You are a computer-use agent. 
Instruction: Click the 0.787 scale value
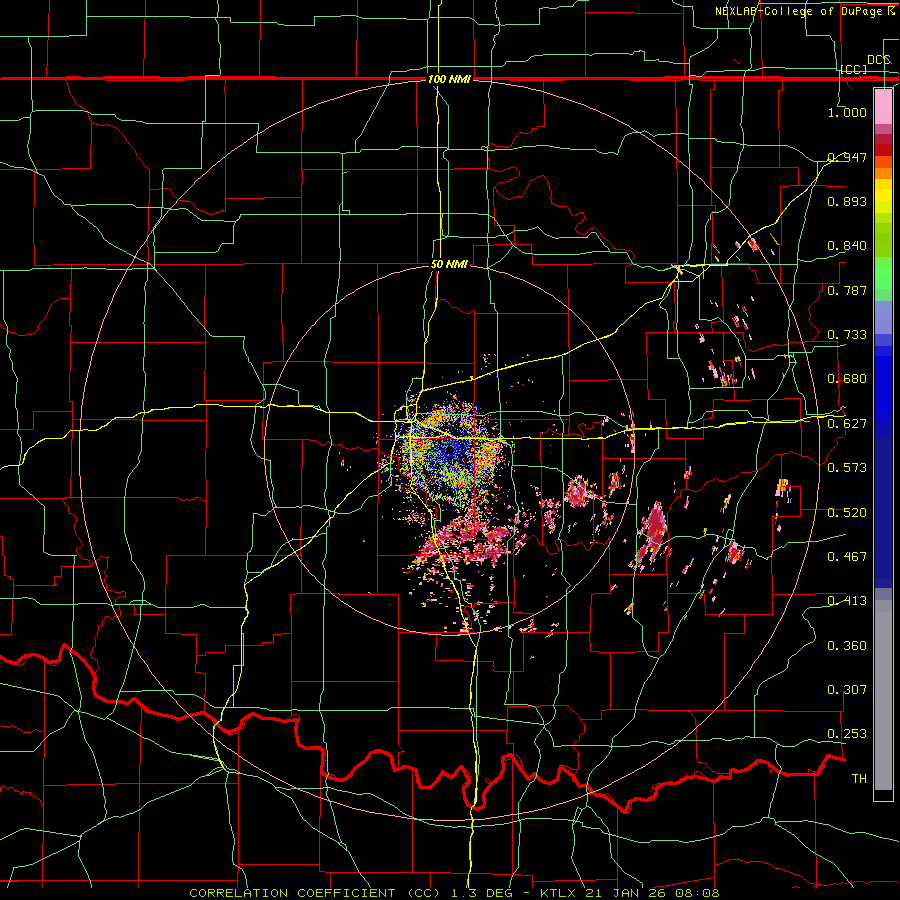(x=847, y=290)
